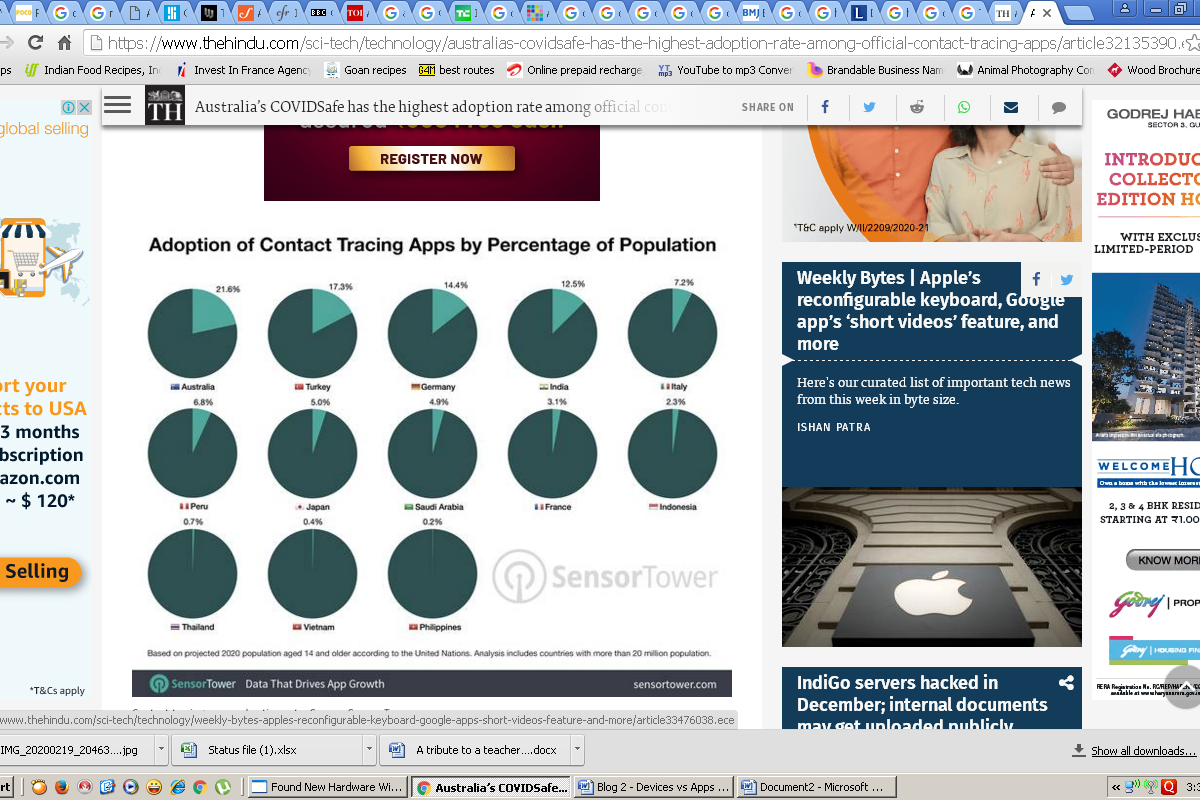This screenshot has height=800, width=1200.
Task: Switch to Blog 2 Devices vs Apps document
Action: point(654,787)
